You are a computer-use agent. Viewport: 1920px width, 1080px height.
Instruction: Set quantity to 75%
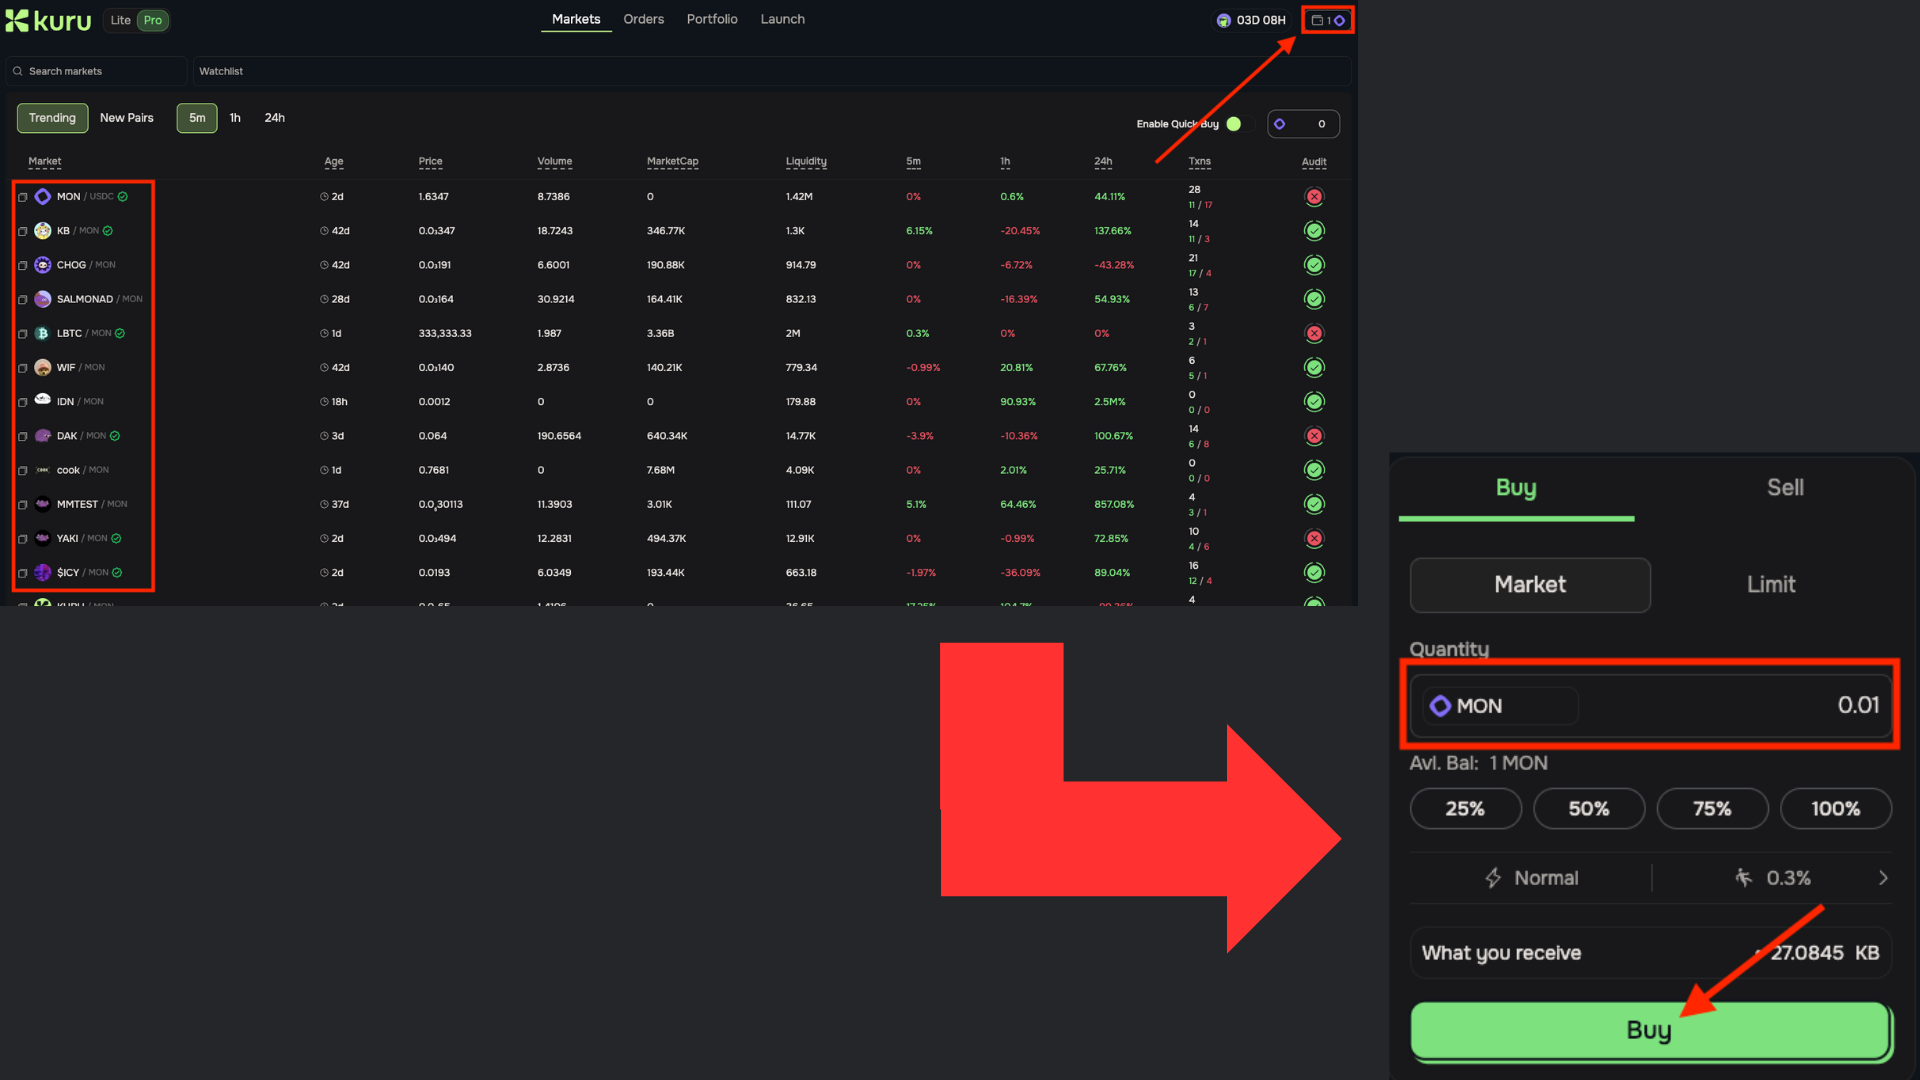(x=1712, y=809)
